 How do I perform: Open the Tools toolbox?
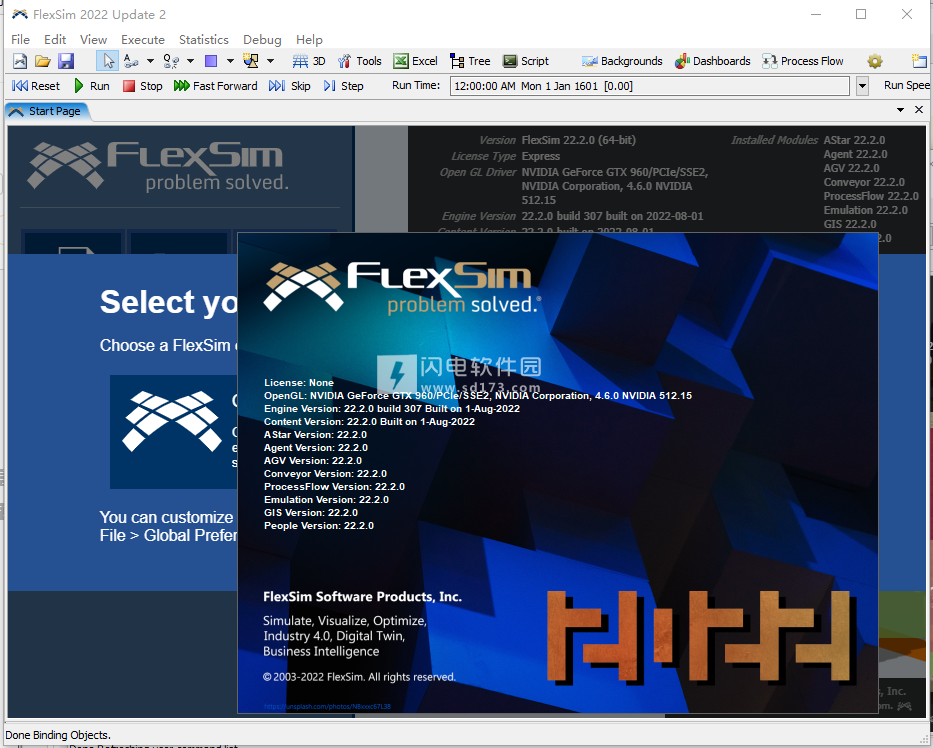(359, 61)
